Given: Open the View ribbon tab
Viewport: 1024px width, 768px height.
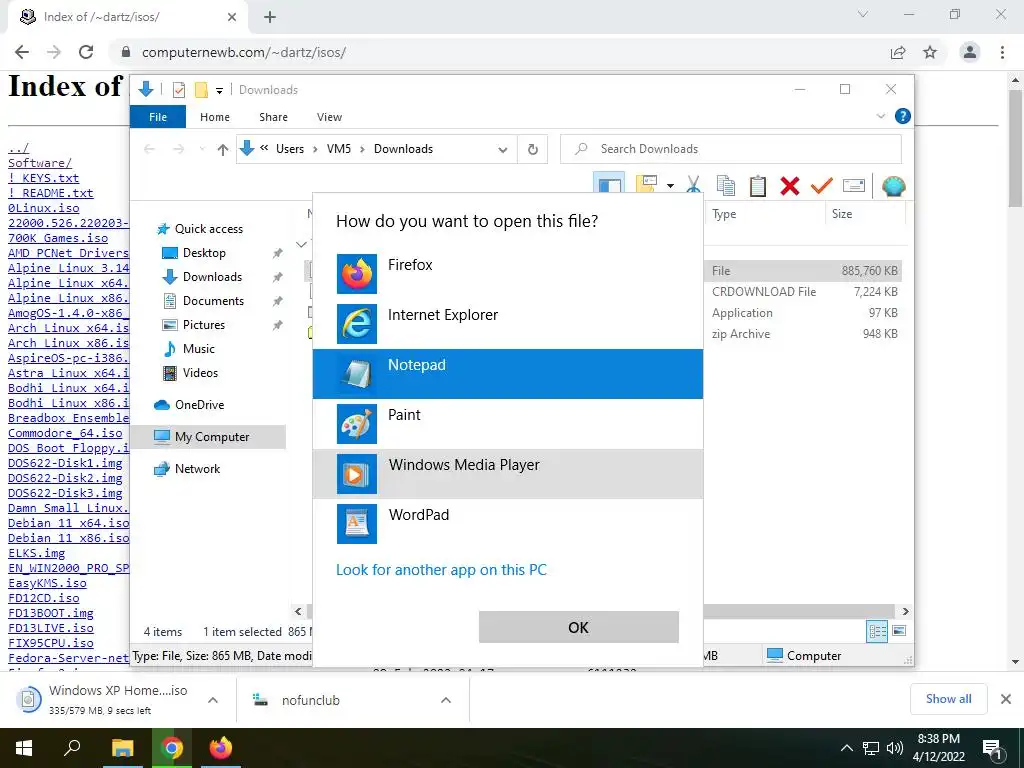Looking at the screenshot, I should 329,117.
